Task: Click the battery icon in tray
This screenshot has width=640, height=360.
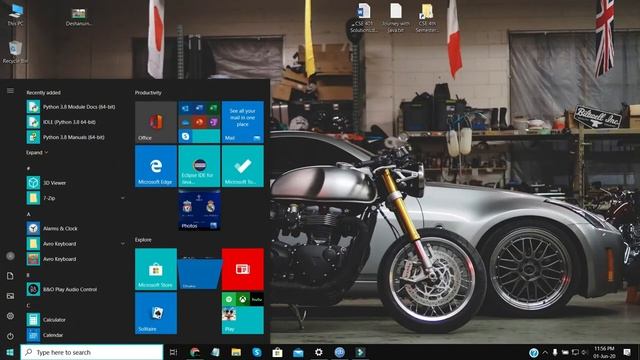Action: coord(565,352)
